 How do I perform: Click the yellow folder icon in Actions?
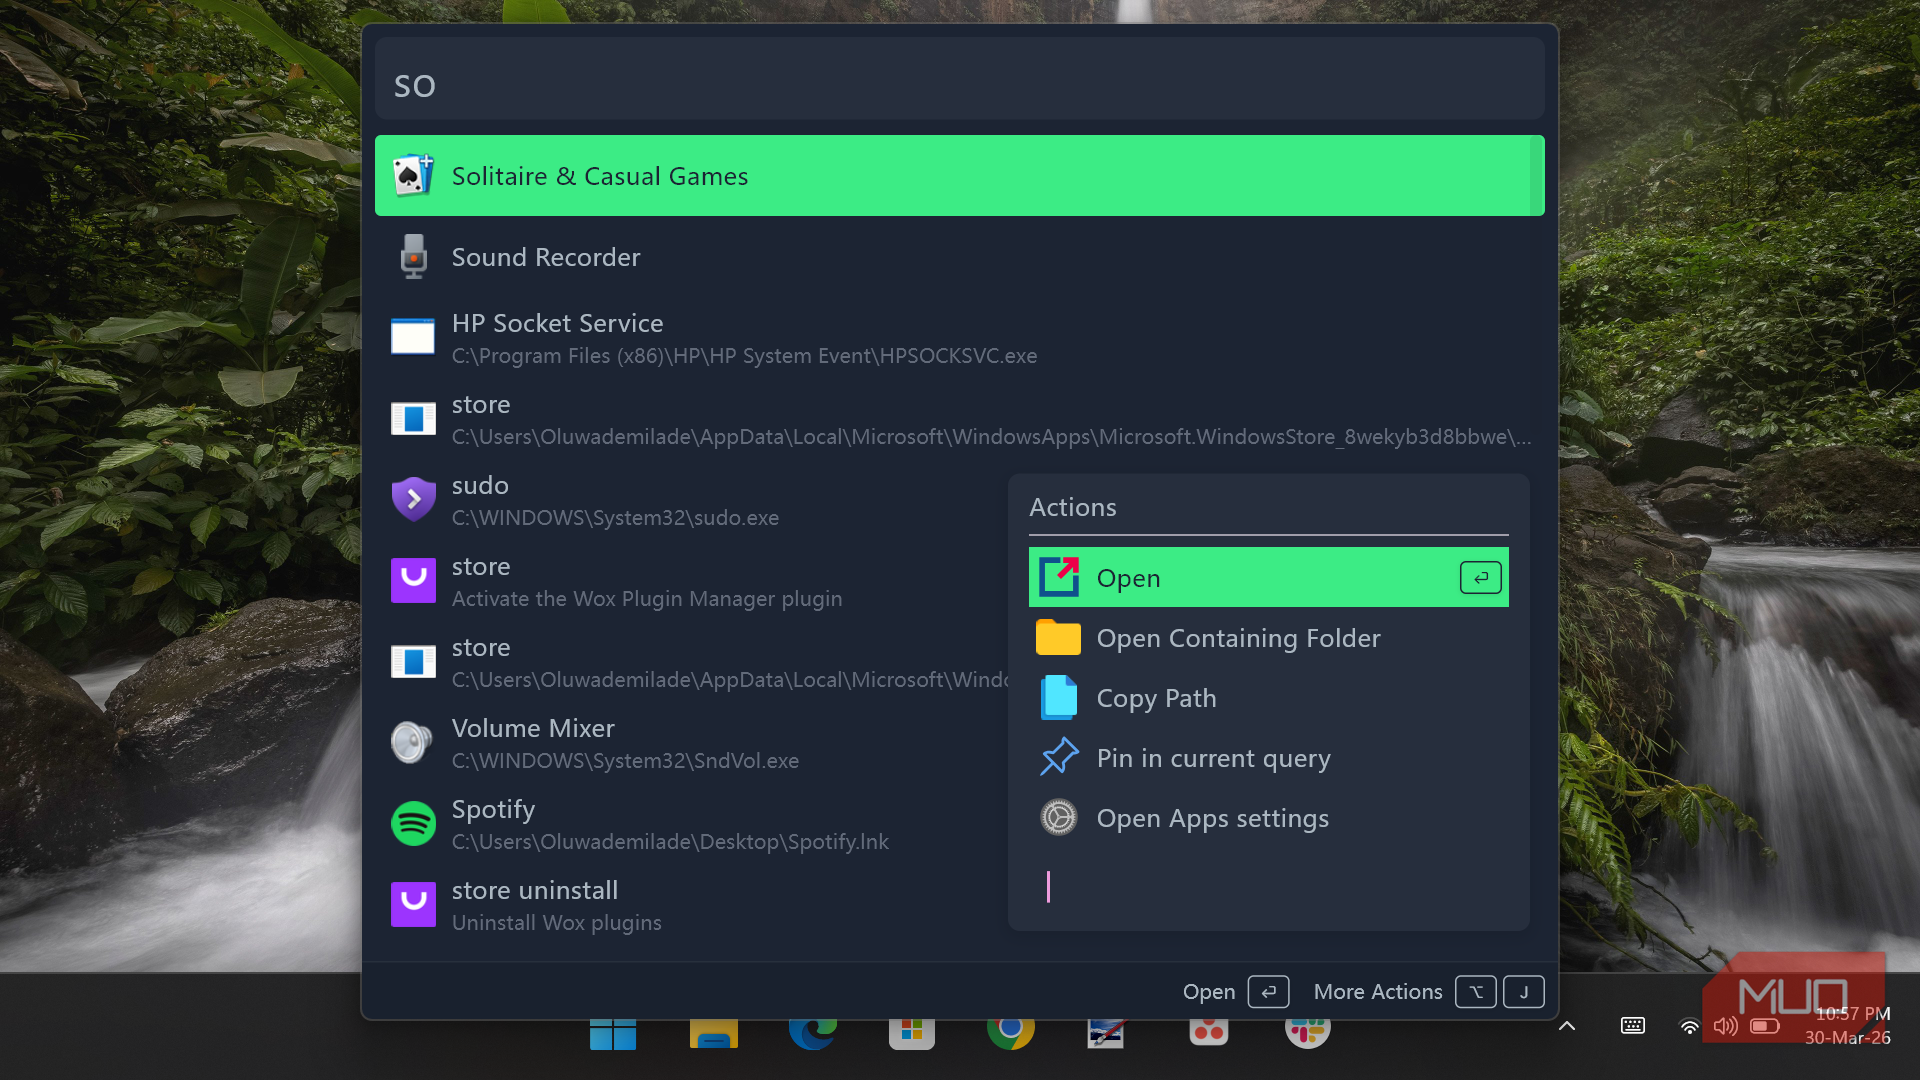point(1058,637)
